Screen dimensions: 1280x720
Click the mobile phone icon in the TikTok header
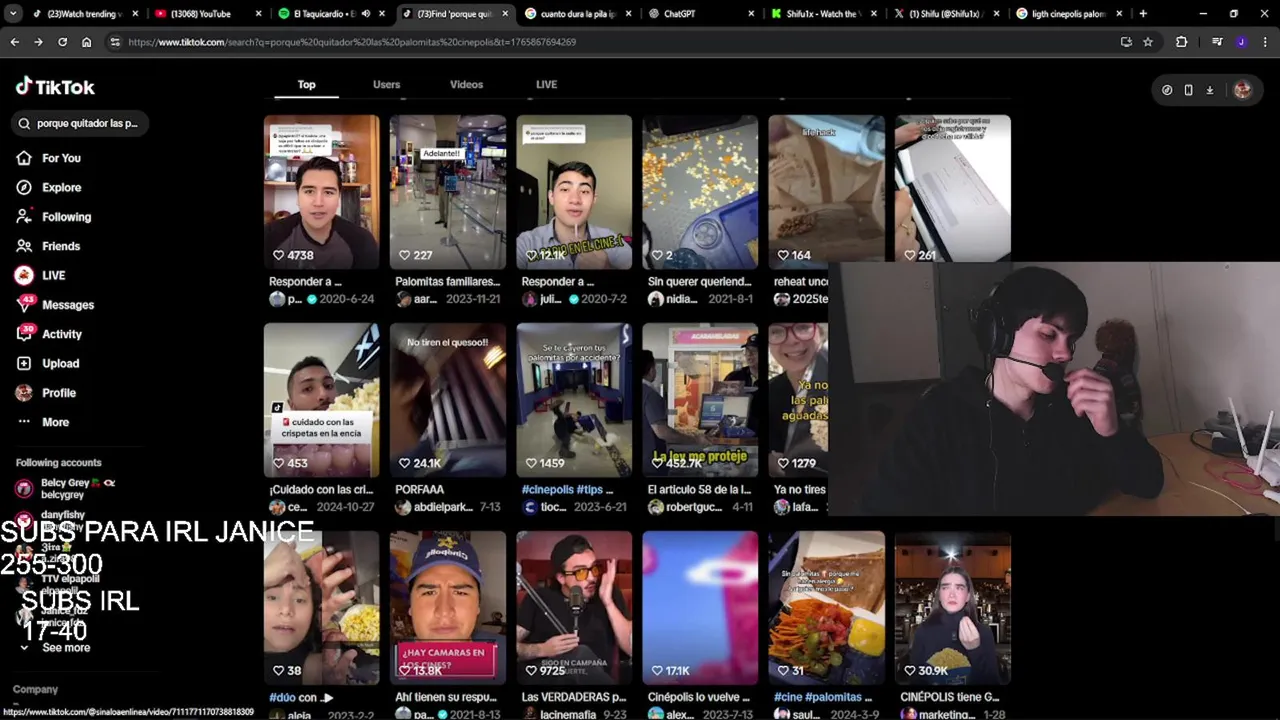coord(1188,90)
